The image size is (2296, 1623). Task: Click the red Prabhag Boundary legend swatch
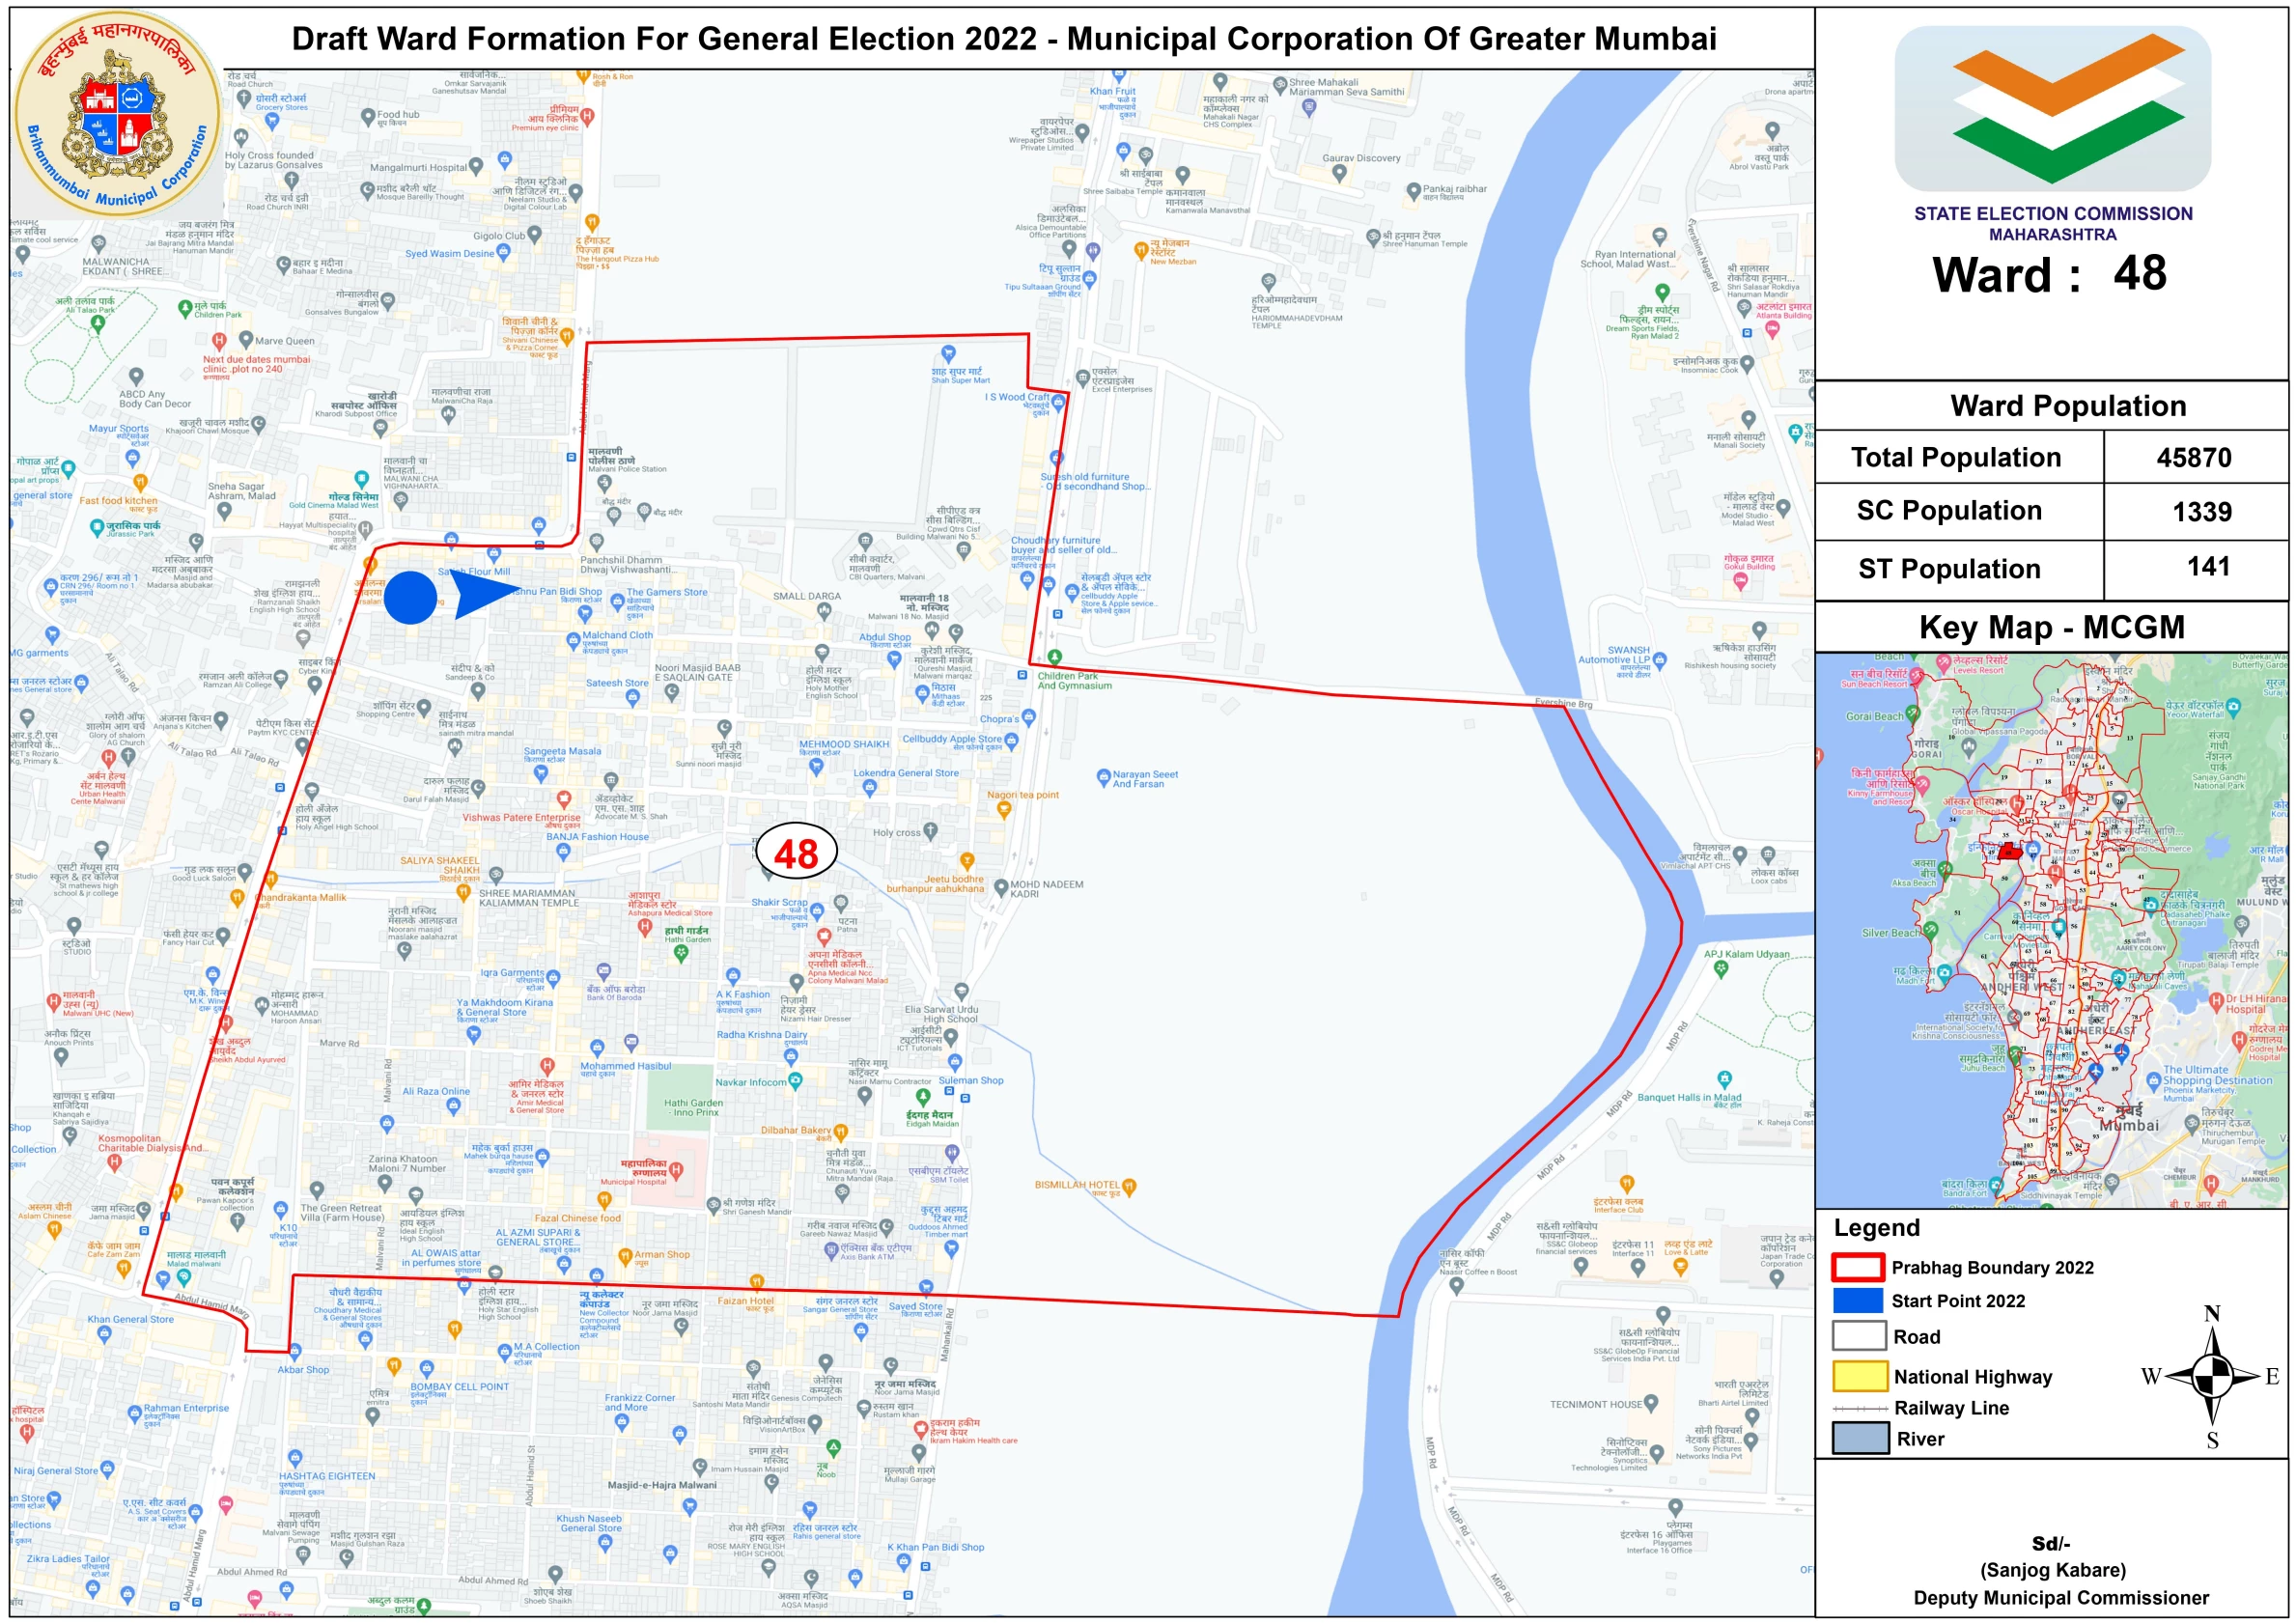coord(1857,1267)
